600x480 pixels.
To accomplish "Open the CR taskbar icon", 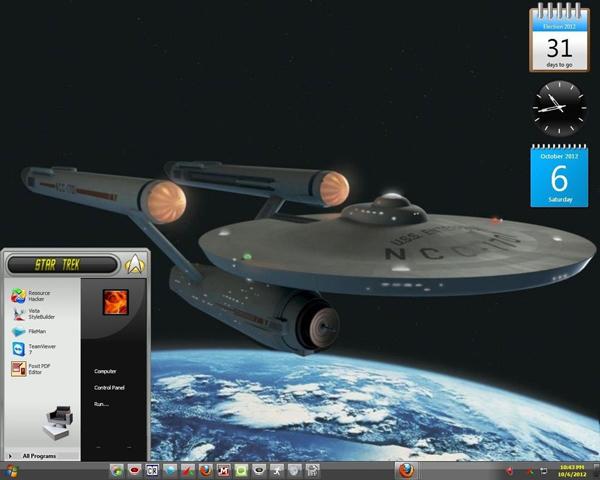I will pos(152,470).
